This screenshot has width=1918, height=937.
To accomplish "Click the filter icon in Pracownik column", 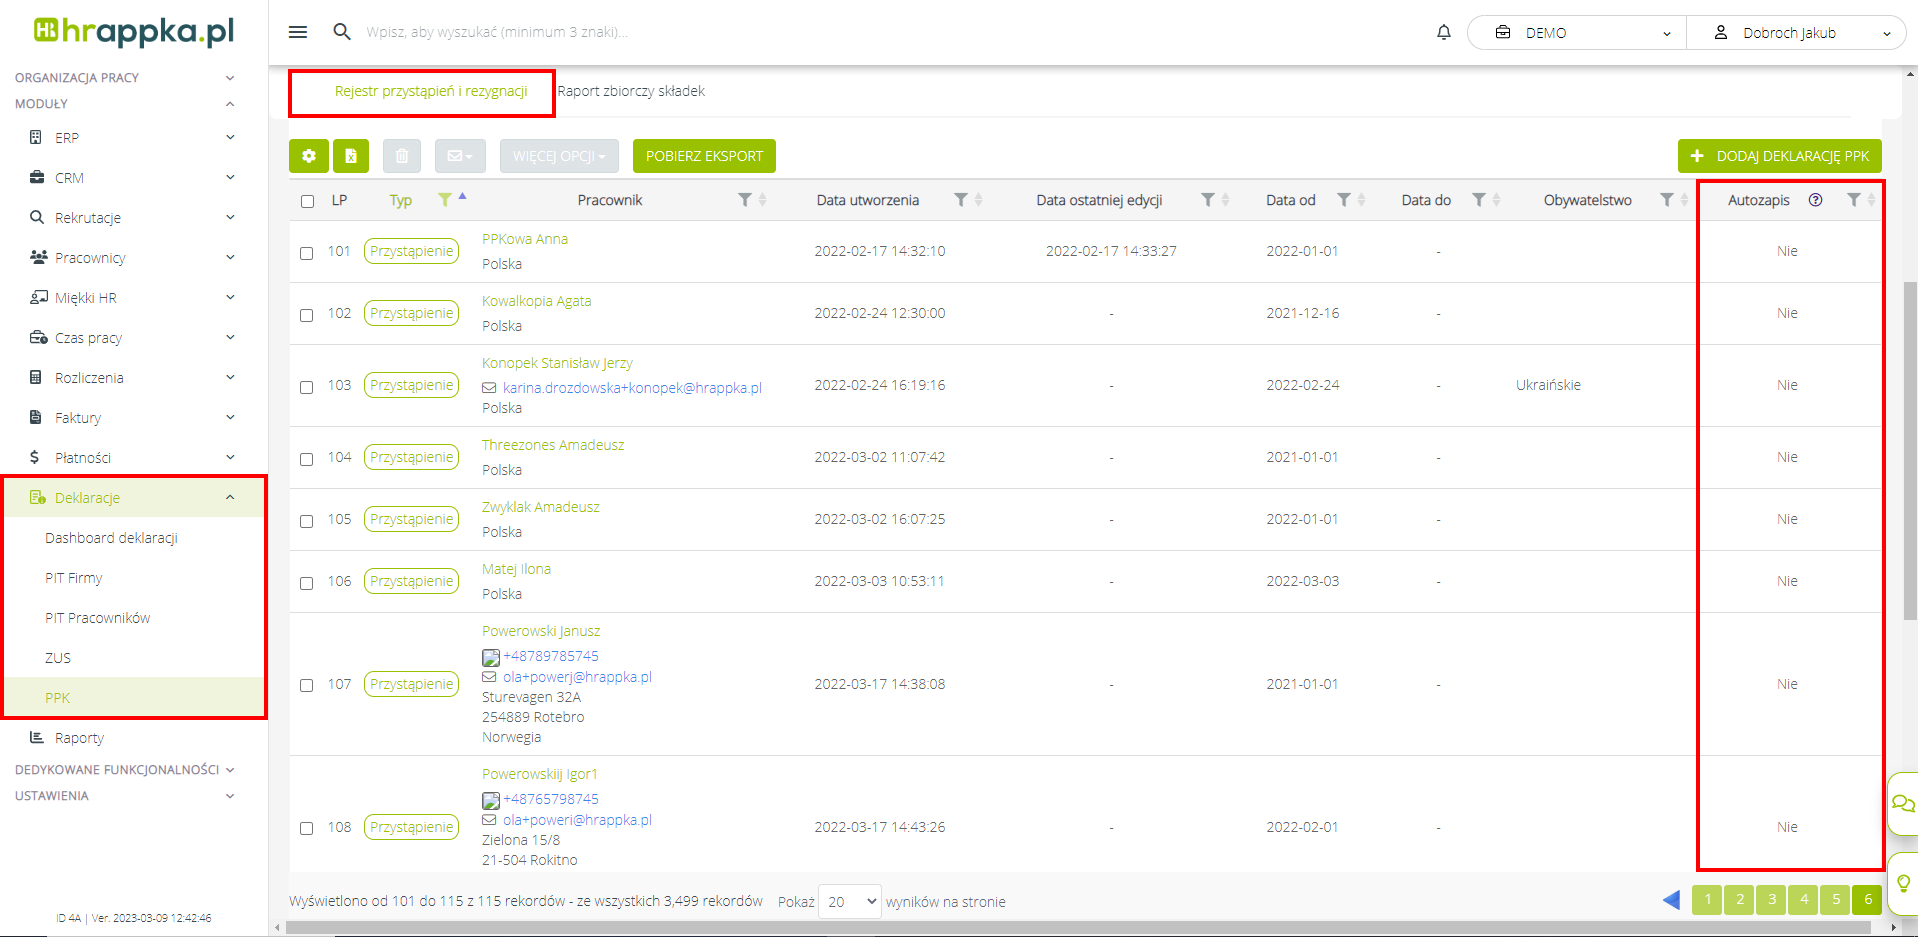I will click(744, 200).
